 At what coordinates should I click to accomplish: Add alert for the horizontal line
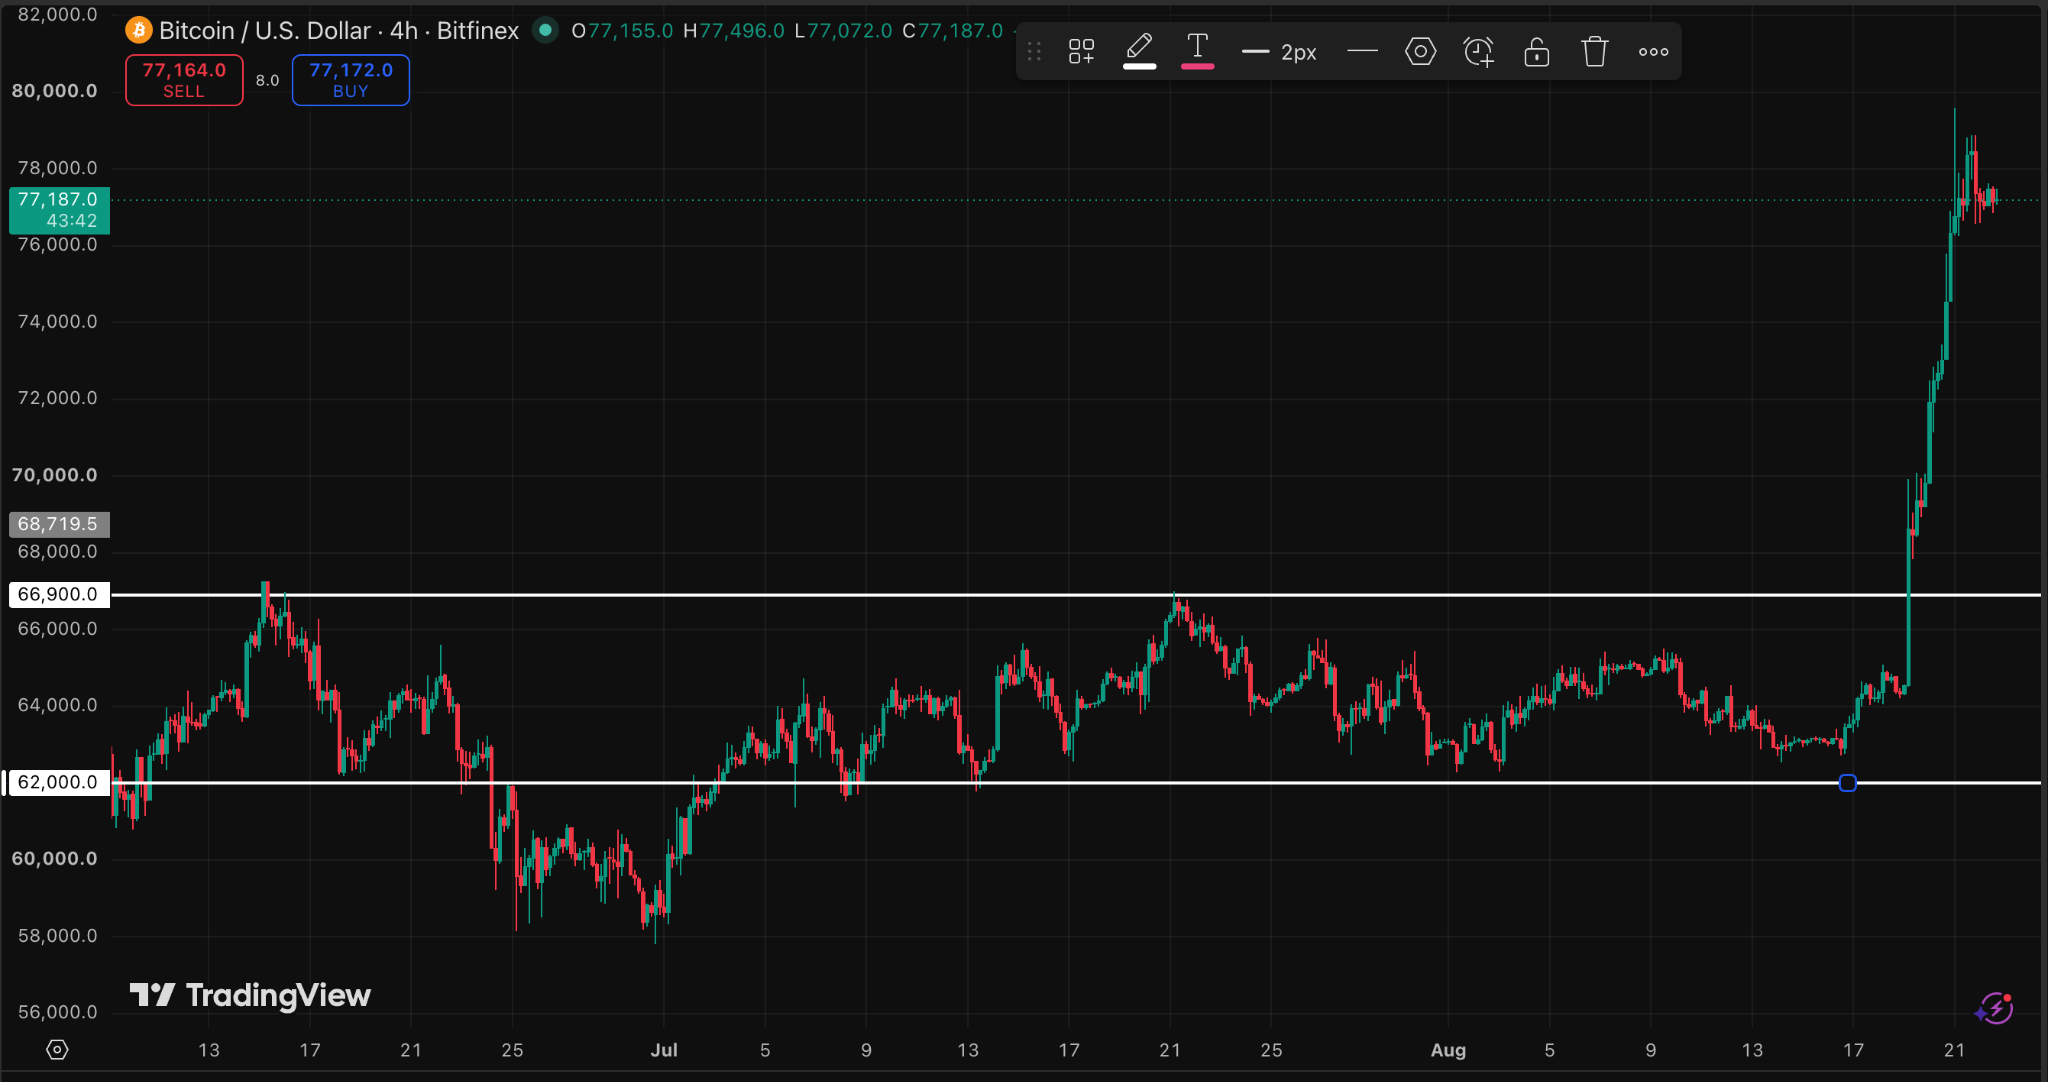1478,51
